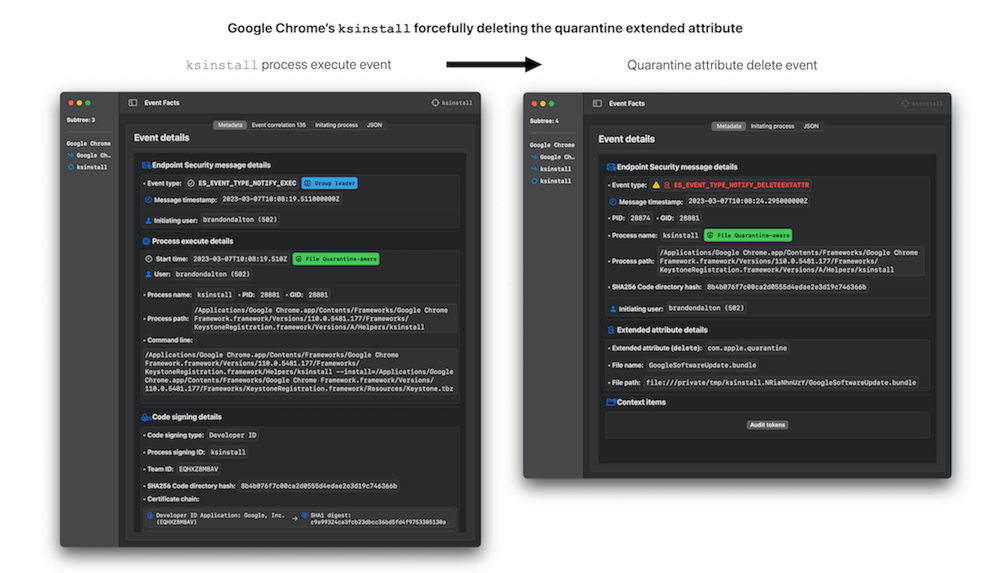Screen dimensions: 1000x573
Task: Click the blue icon beside Process execute details
Action: (146, 241)
